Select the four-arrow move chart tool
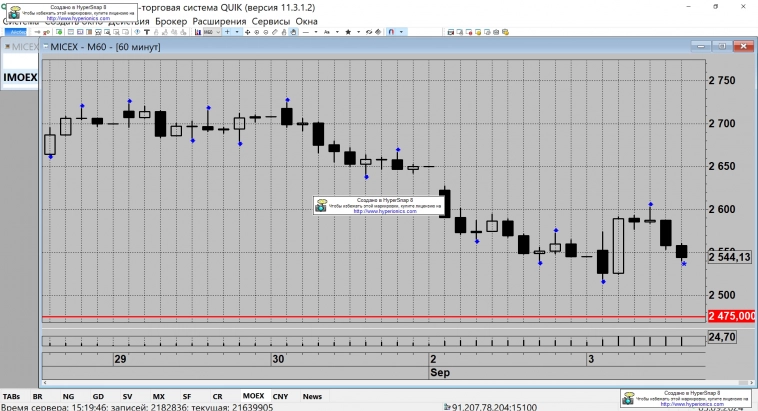Image resolution: width=758 pixels, height=411 pixels. click(x=248, y=32)
